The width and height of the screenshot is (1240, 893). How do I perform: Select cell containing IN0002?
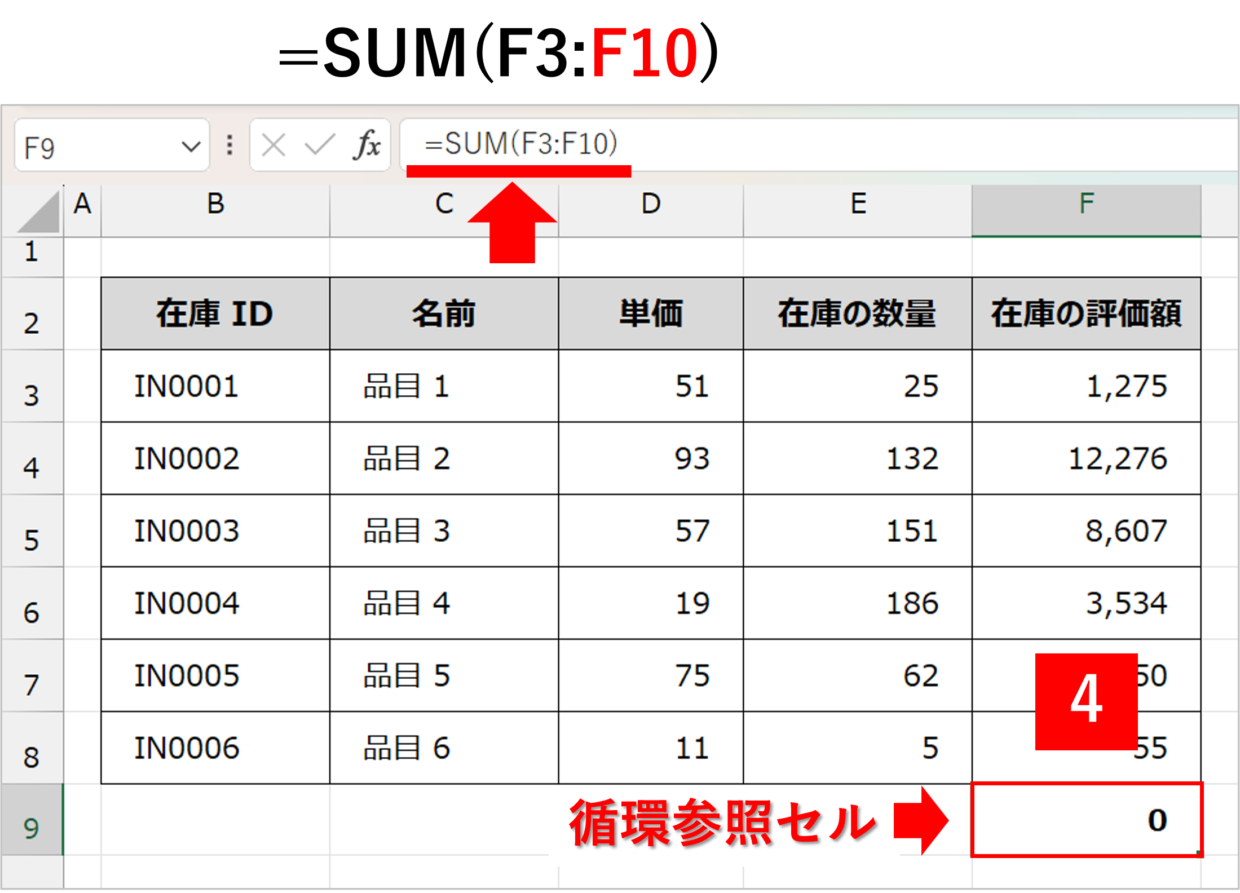pyautogui.click(x=215, y=458)
